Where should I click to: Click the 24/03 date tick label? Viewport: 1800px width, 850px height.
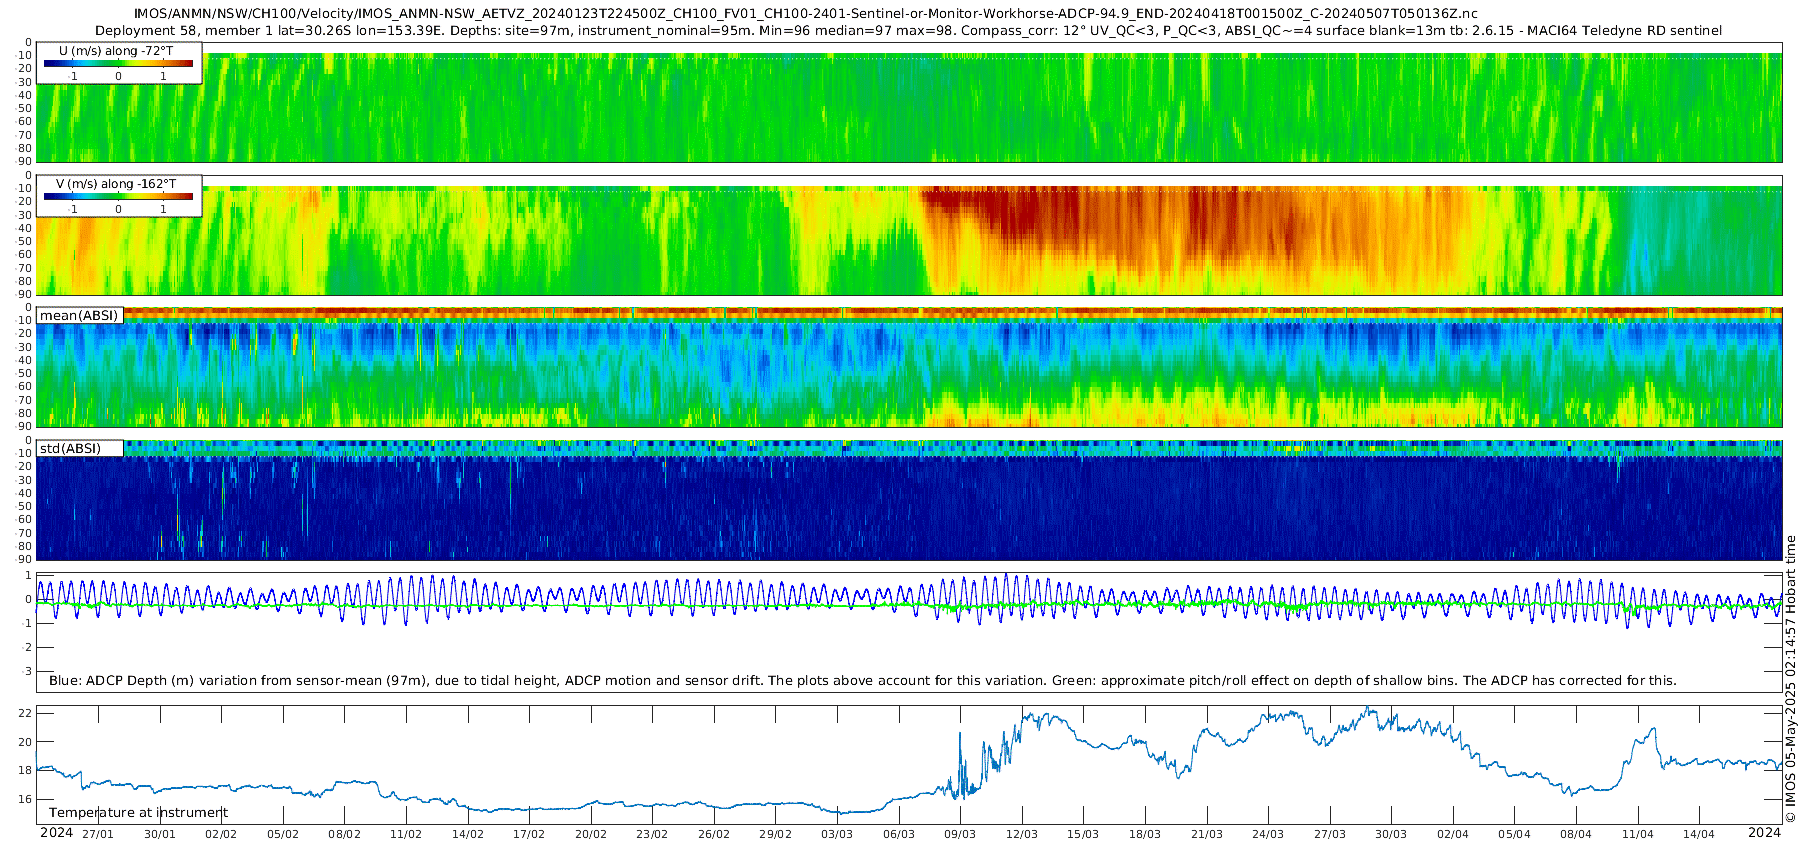click(x=1268, y=834)
